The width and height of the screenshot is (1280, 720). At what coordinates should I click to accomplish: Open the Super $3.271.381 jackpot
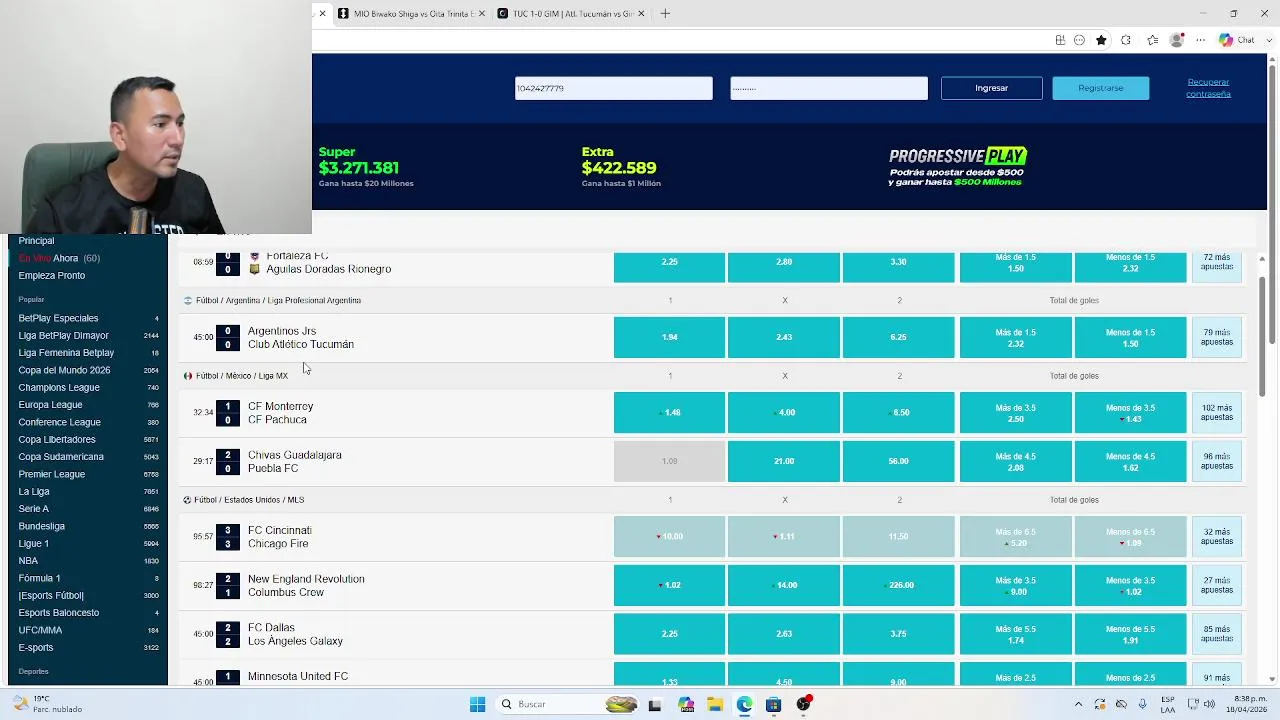click(x=366, y=167)
